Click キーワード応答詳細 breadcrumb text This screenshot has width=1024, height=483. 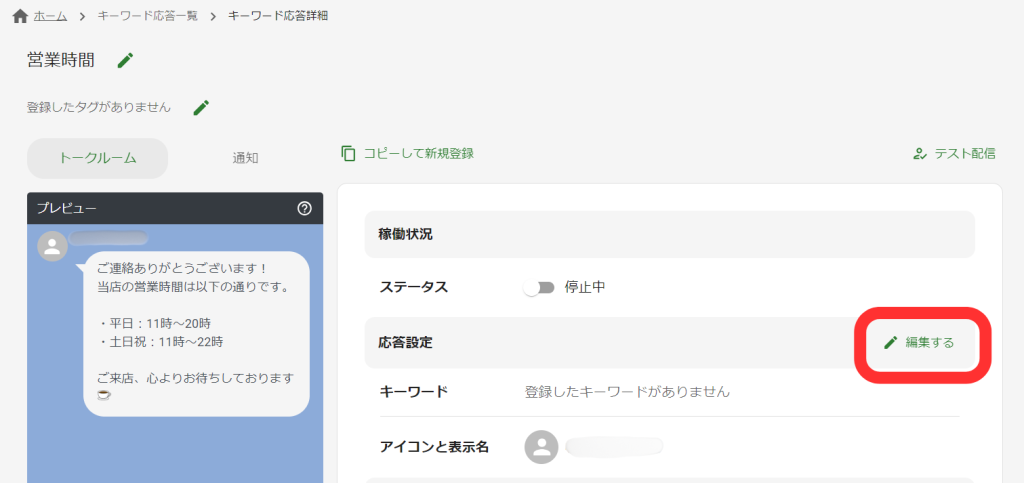coord(278,16)
